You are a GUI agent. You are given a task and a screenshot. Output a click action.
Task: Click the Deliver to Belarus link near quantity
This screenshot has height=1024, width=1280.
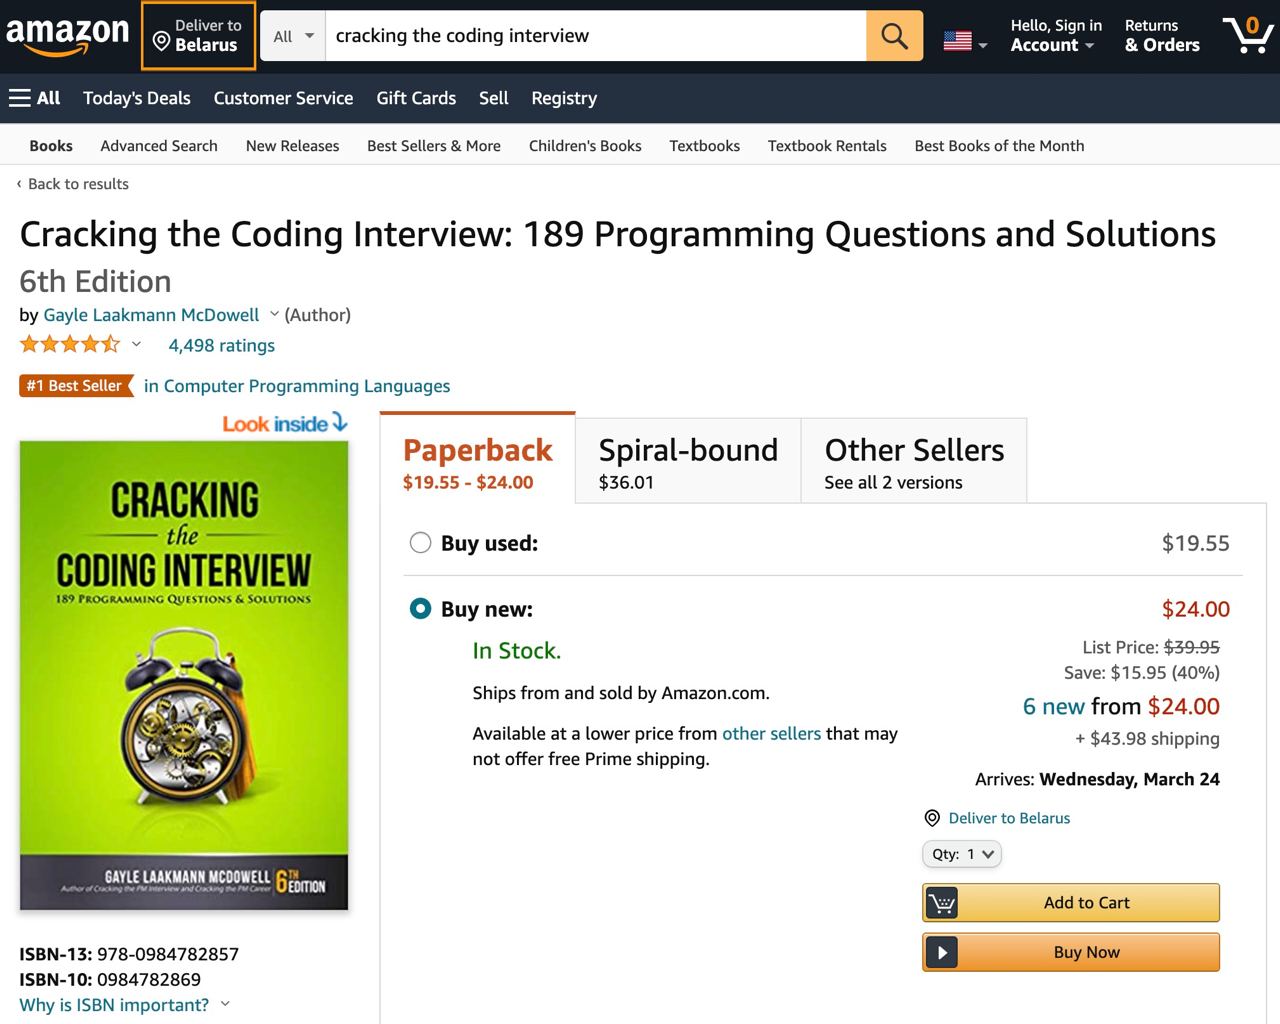coord(1009,818)
